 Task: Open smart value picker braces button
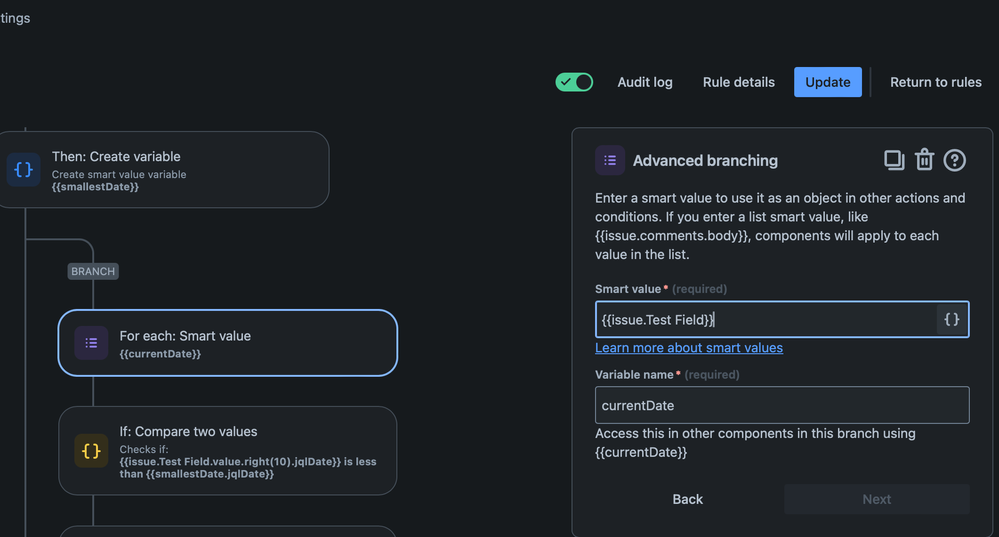pyautogui.click(x=952, y=319)
